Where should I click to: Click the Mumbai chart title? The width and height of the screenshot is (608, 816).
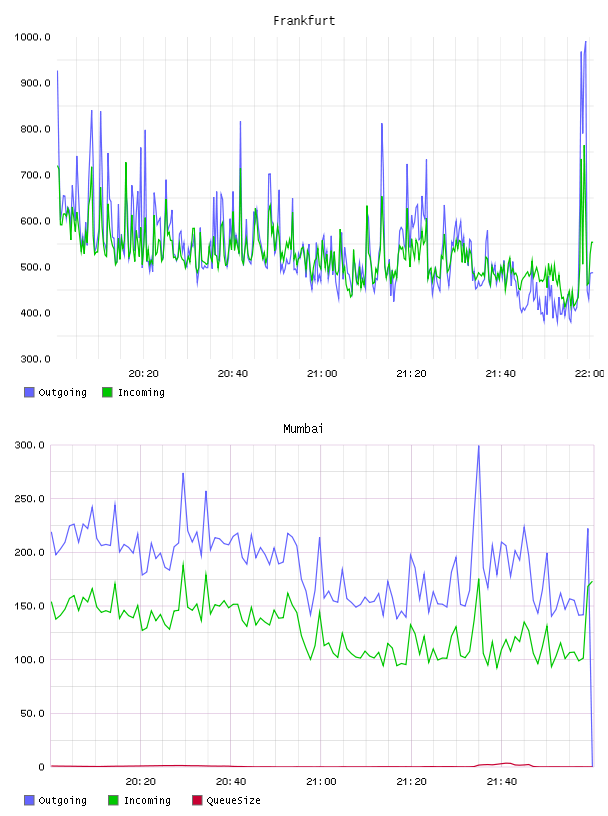tap(303, 429)
